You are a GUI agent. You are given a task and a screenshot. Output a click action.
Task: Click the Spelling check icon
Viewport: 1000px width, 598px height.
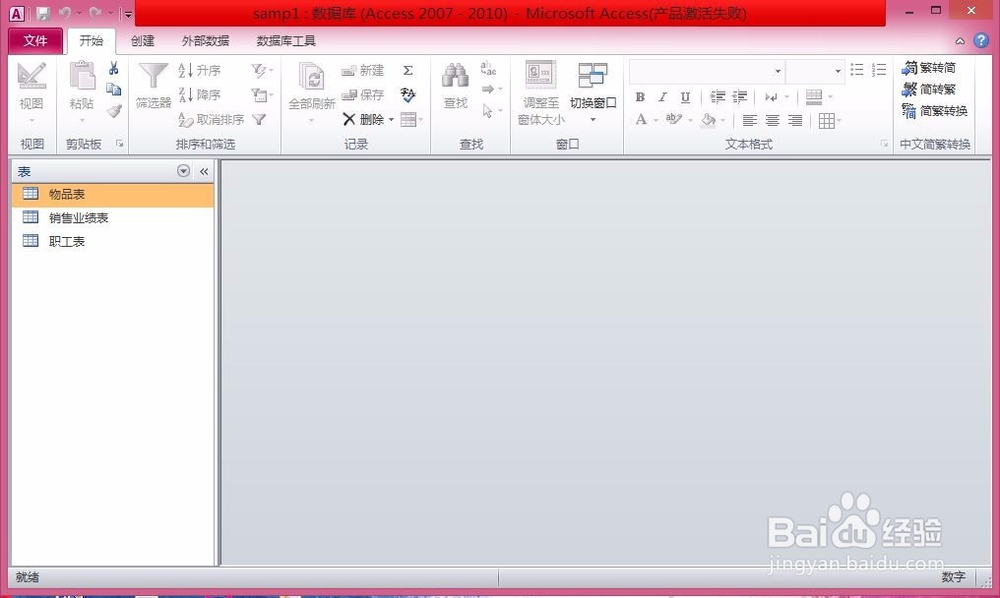408,95
